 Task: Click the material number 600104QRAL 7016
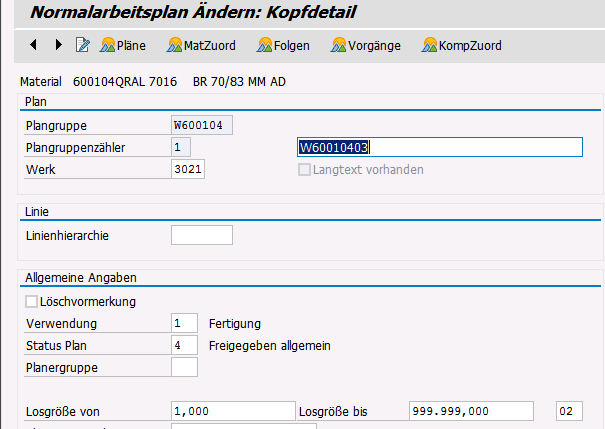click(125, 82)
